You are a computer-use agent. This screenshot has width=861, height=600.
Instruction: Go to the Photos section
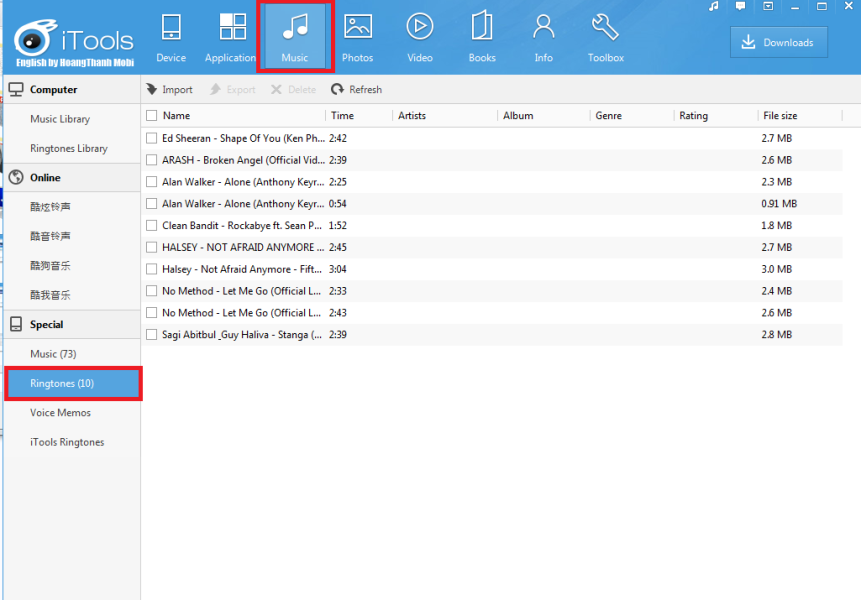tap(357, 38)
